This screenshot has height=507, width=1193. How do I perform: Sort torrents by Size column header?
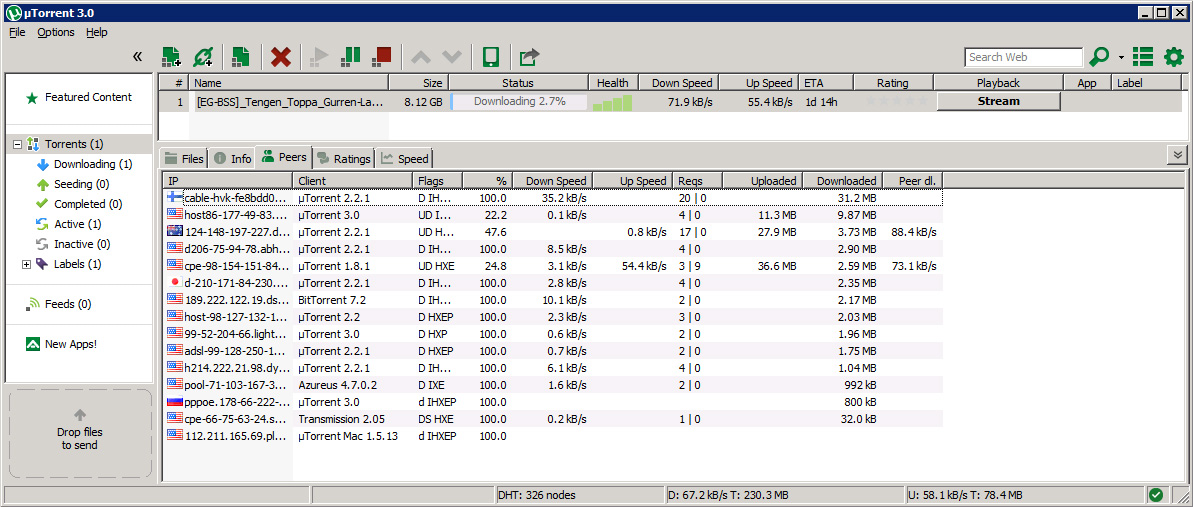click(418, 83)
